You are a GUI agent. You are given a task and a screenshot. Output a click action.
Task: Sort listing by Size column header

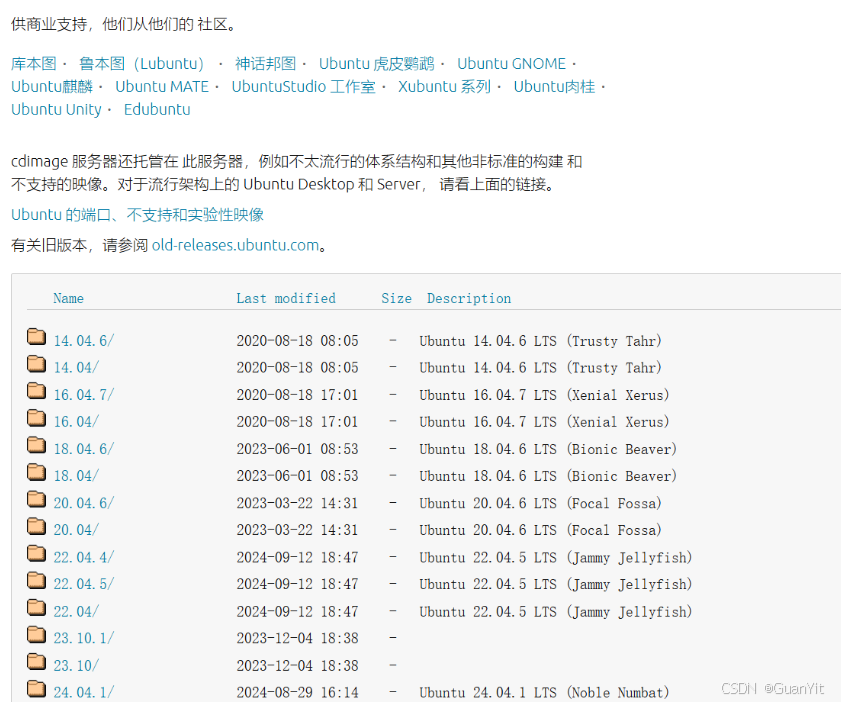396,299
